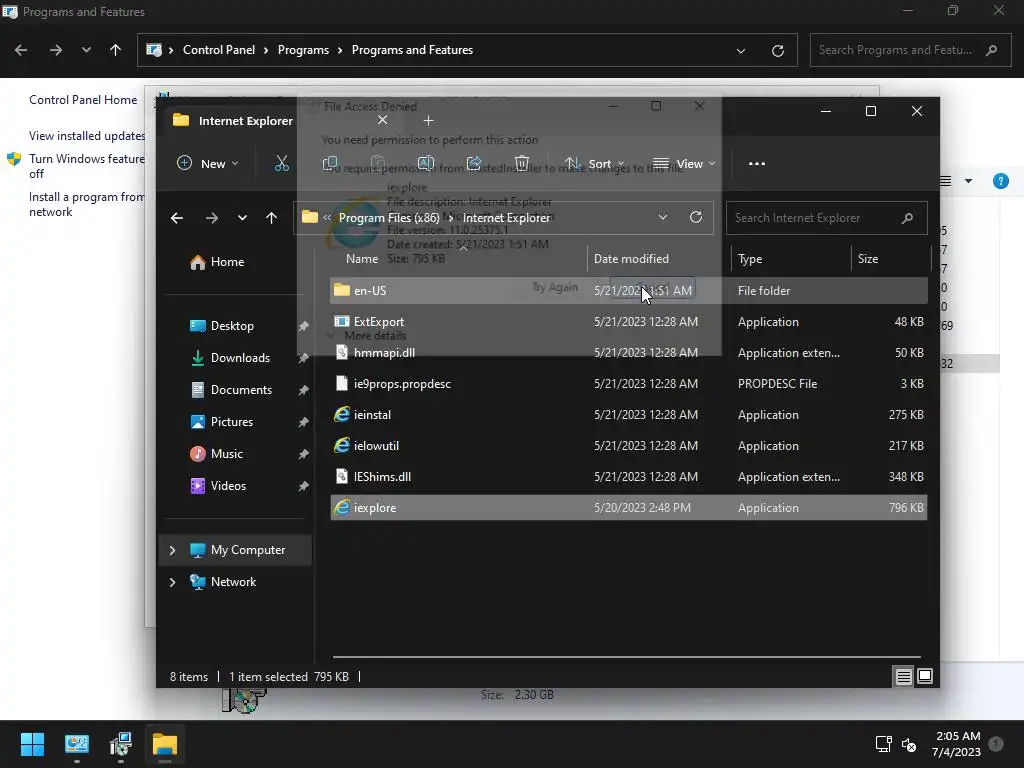Open Control Panel Home link

pyautogui.click(x=83, y=100)
